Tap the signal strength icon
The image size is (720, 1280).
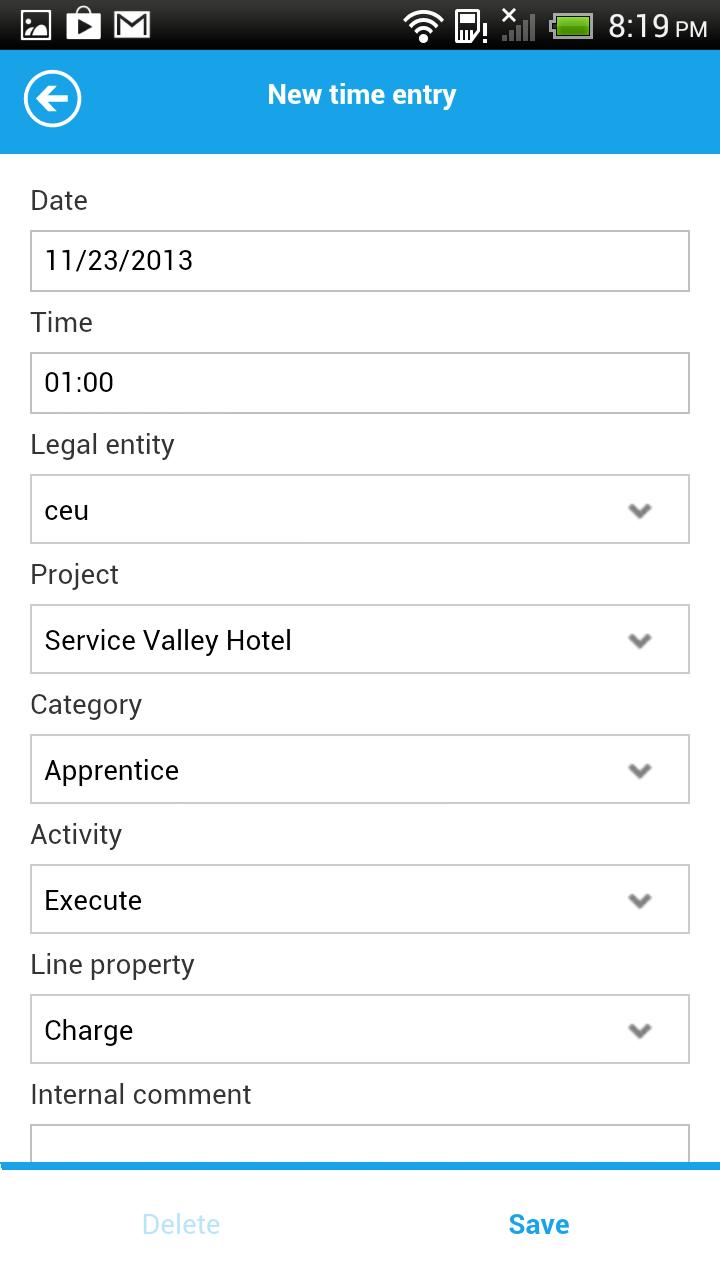(x=517, y=26)
